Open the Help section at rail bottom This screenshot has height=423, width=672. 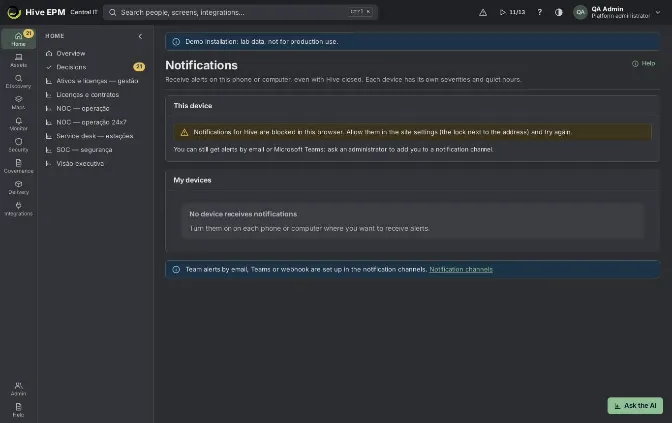(18, 410)
